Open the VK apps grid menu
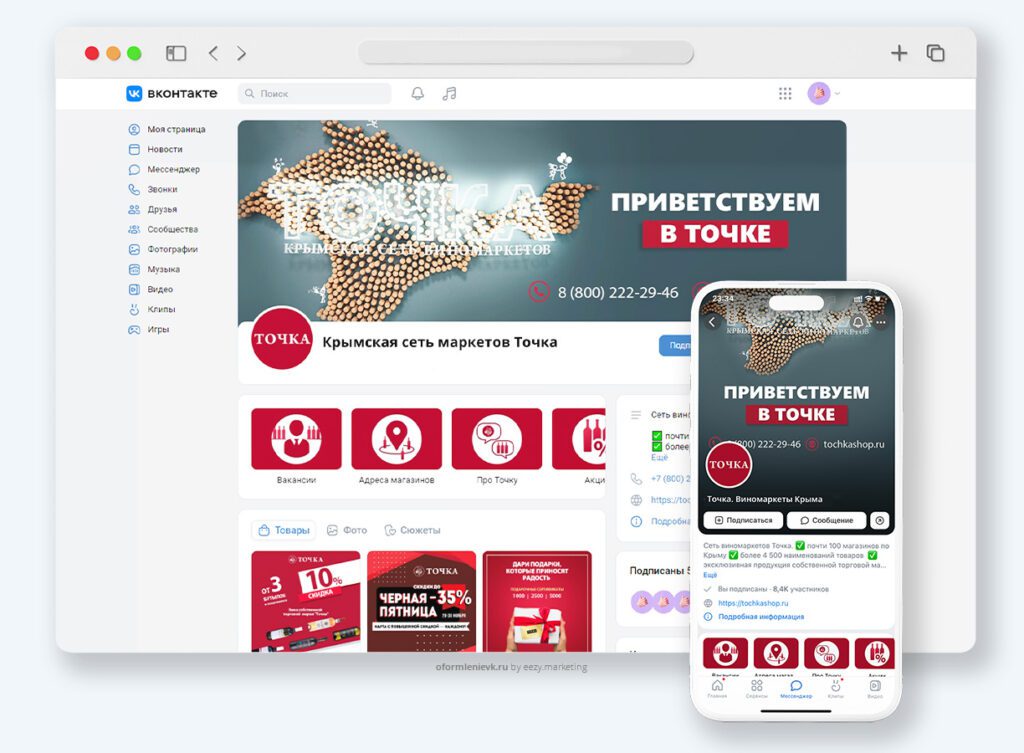This screenshot has height=753, width=1024. pyautogui.click(x=786, y=93)
